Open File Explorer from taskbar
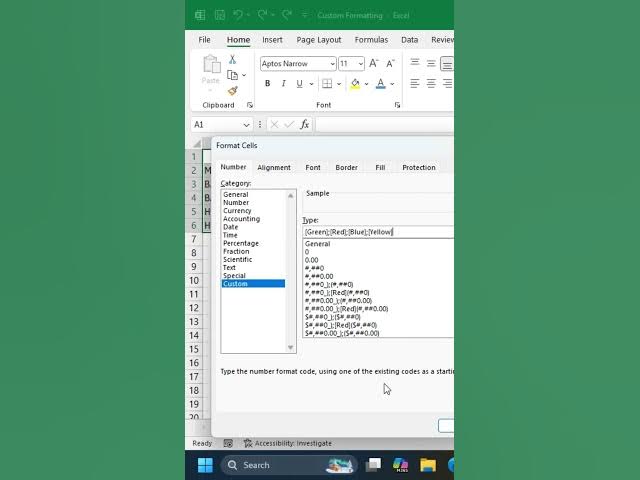Viewport: 640px width, 480px height. pos(428,465)
